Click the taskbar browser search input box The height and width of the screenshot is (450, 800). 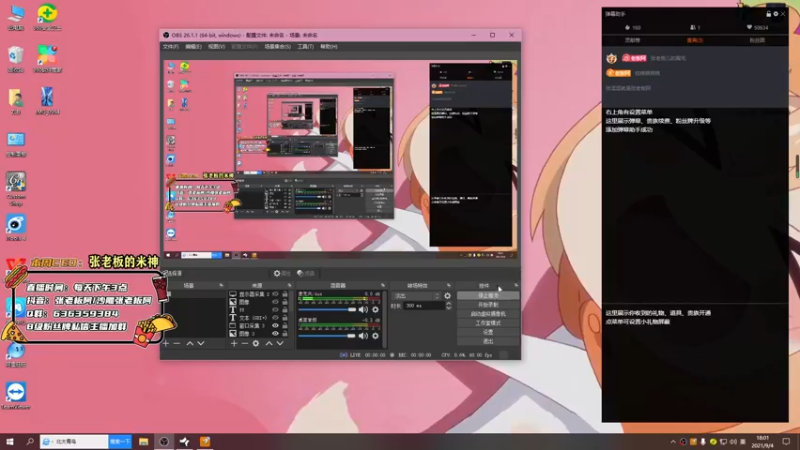74,442
